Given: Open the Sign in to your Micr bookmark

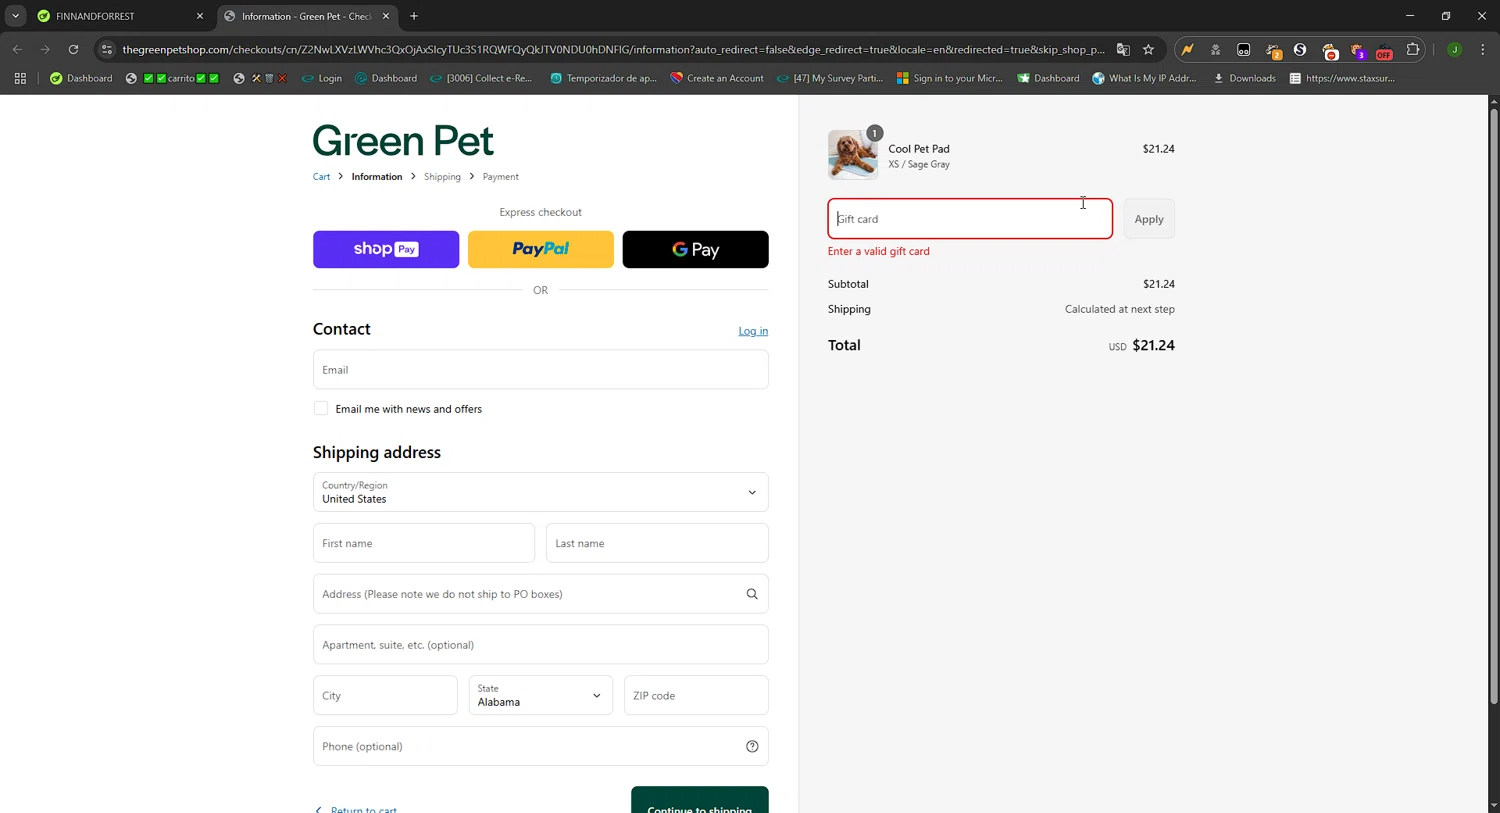Looking at the screenshot, I should [950, 78].
